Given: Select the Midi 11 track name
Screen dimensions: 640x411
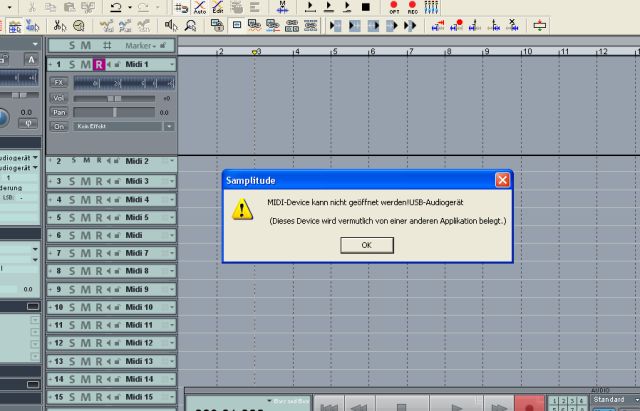Looking at the screenshot, I should click(x=139, y=325).
